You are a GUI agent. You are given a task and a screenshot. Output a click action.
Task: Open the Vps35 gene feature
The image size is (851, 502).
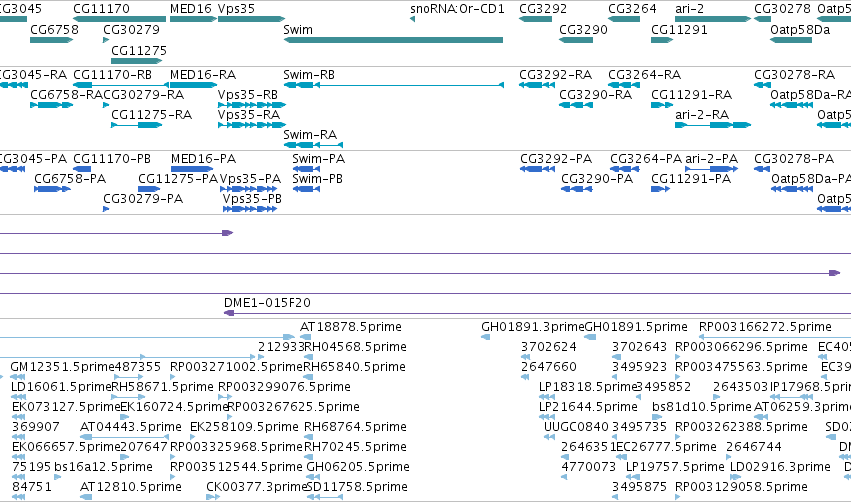click(x=251, y=19)
